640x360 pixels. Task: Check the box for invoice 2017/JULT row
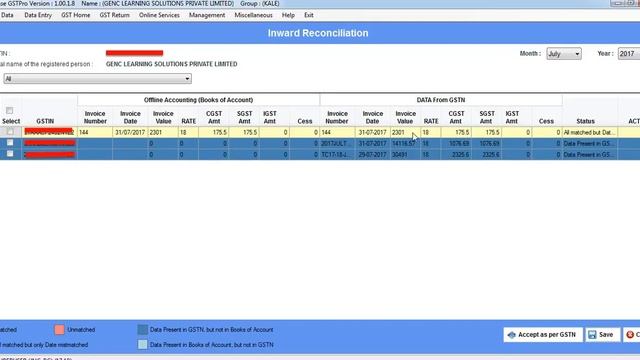coord(10,143)
